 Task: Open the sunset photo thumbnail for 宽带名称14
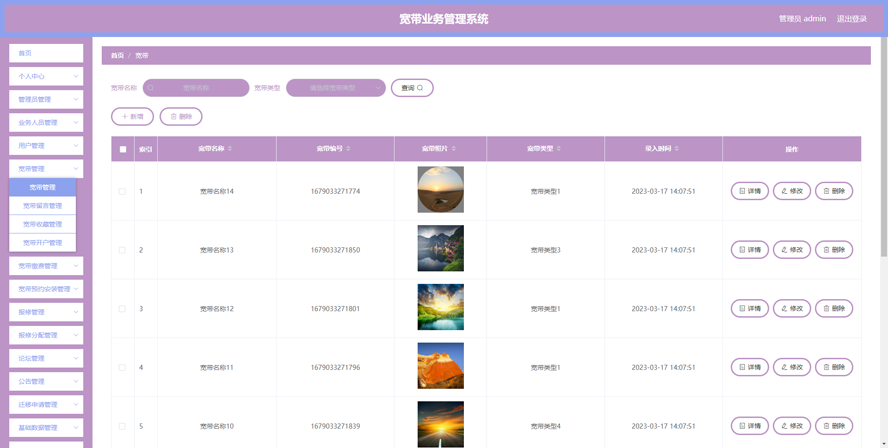[x=441, y=190]
